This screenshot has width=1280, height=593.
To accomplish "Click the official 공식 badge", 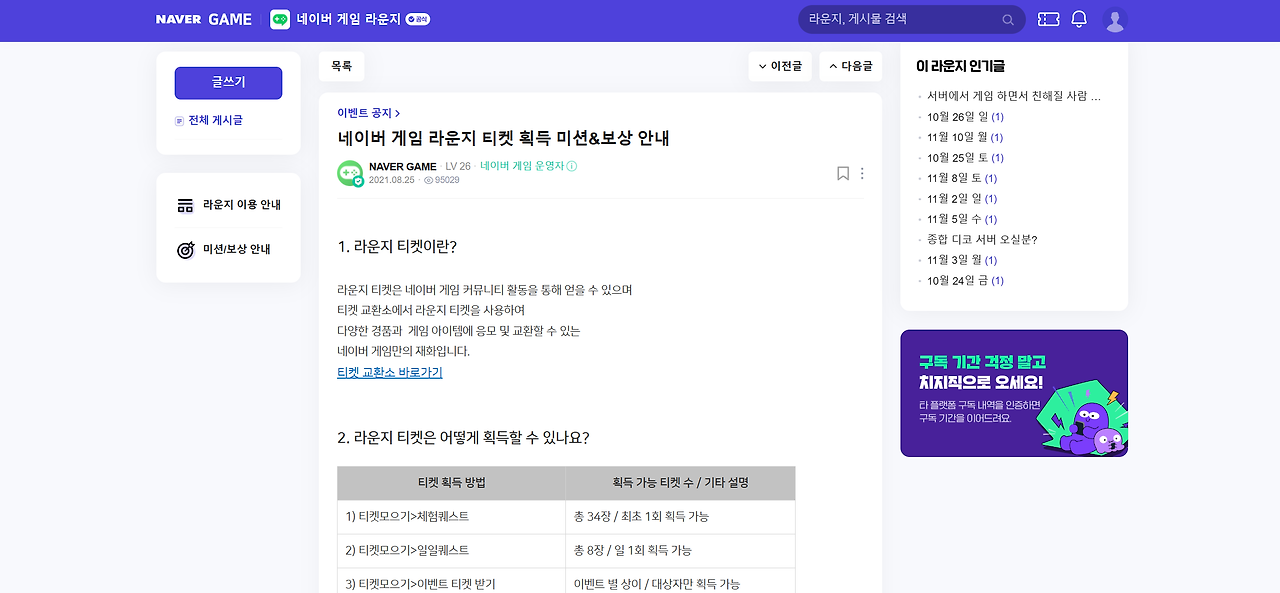I will tap(418, 19).
